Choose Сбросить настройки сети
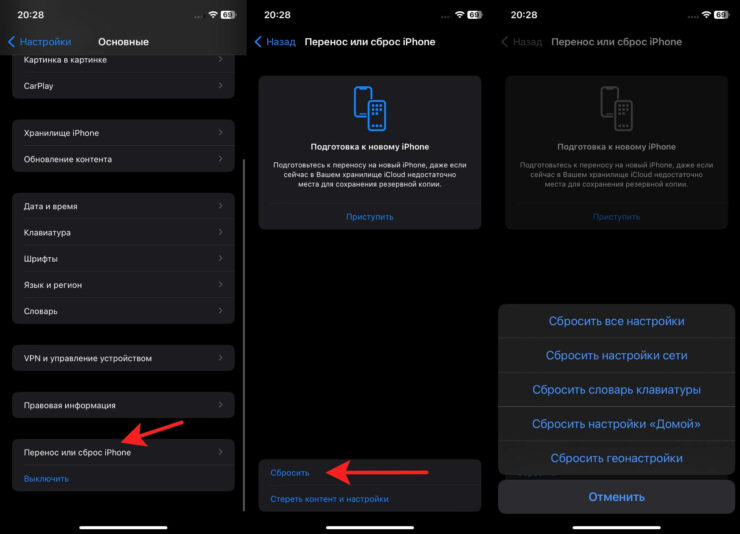The width and height of the screenshot is (740, 534). (616, 355)
